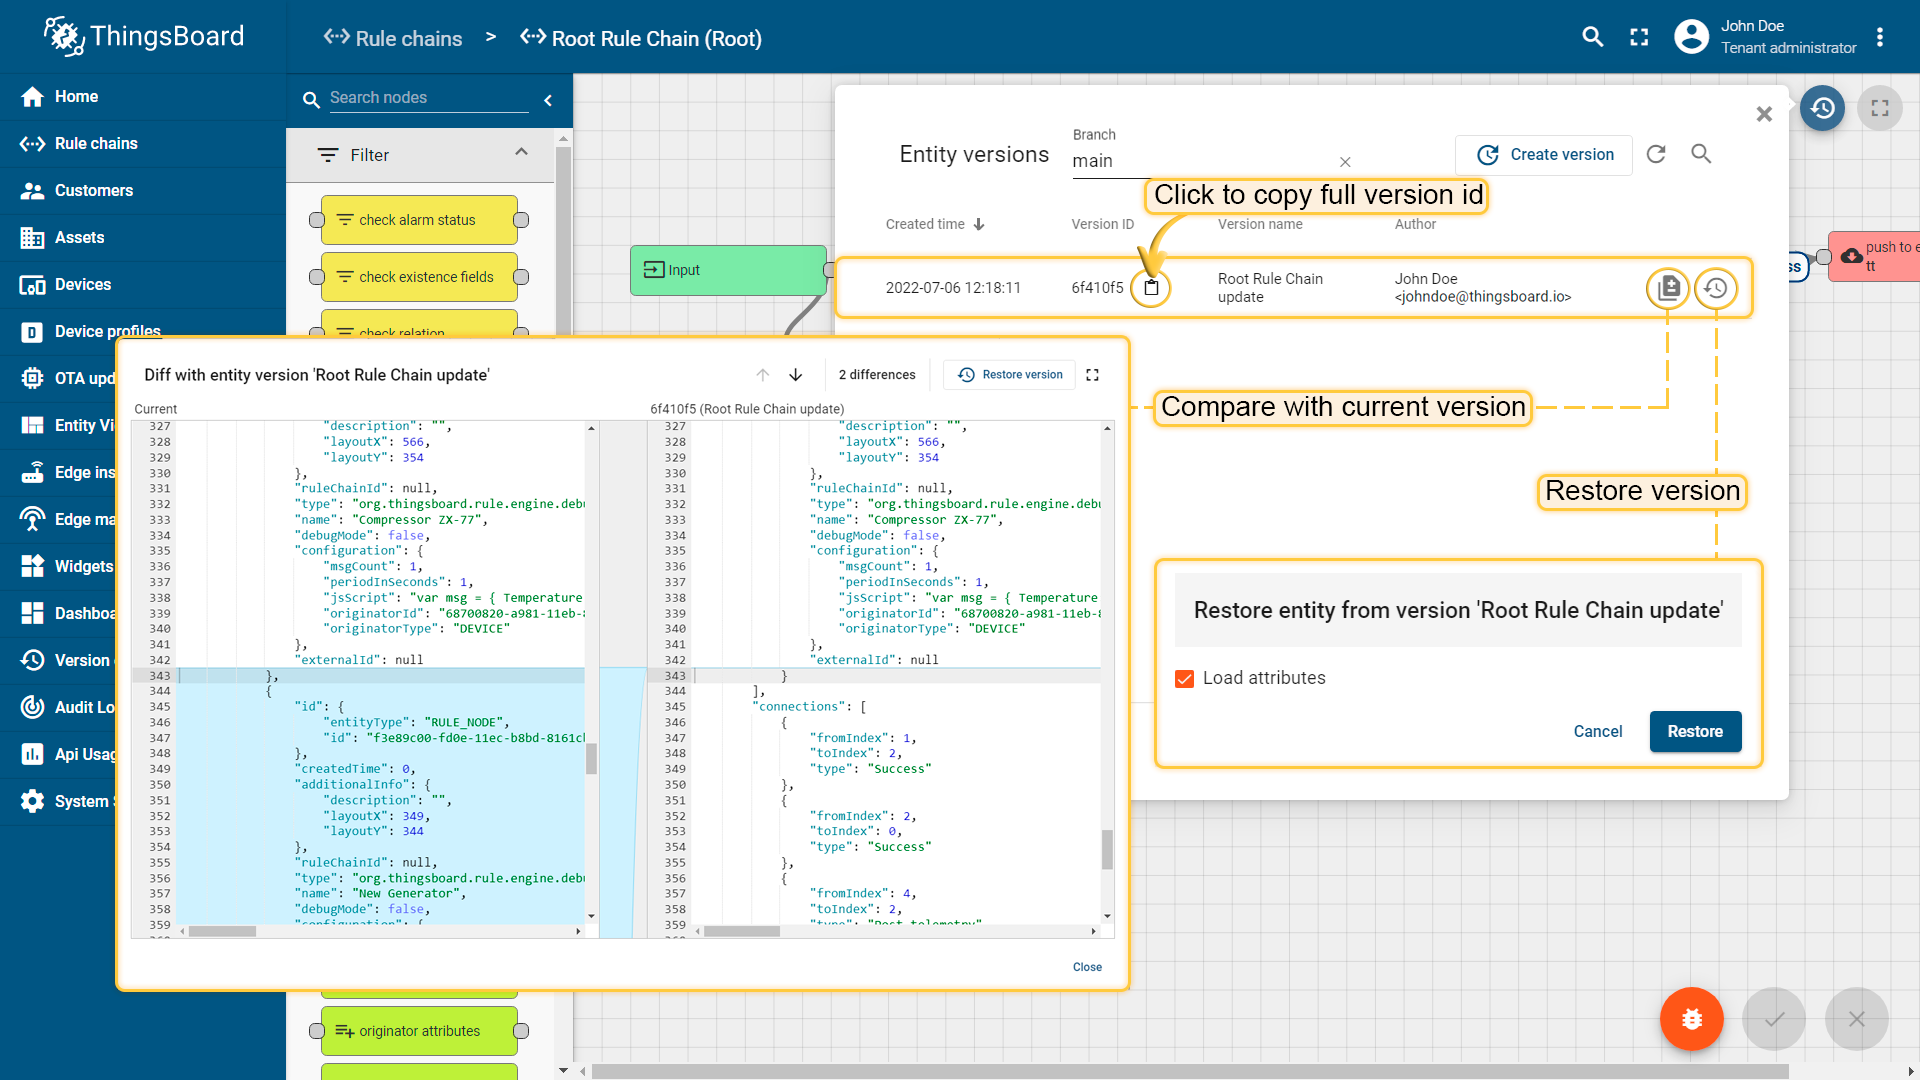Click Create version button

[1544, 155]
